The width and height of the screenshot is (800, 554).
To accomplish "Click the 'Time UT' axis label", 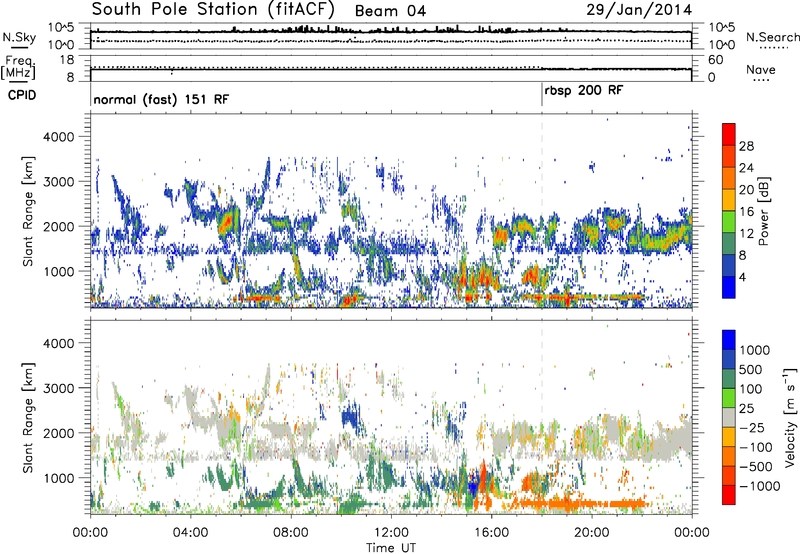I will 391,548.
